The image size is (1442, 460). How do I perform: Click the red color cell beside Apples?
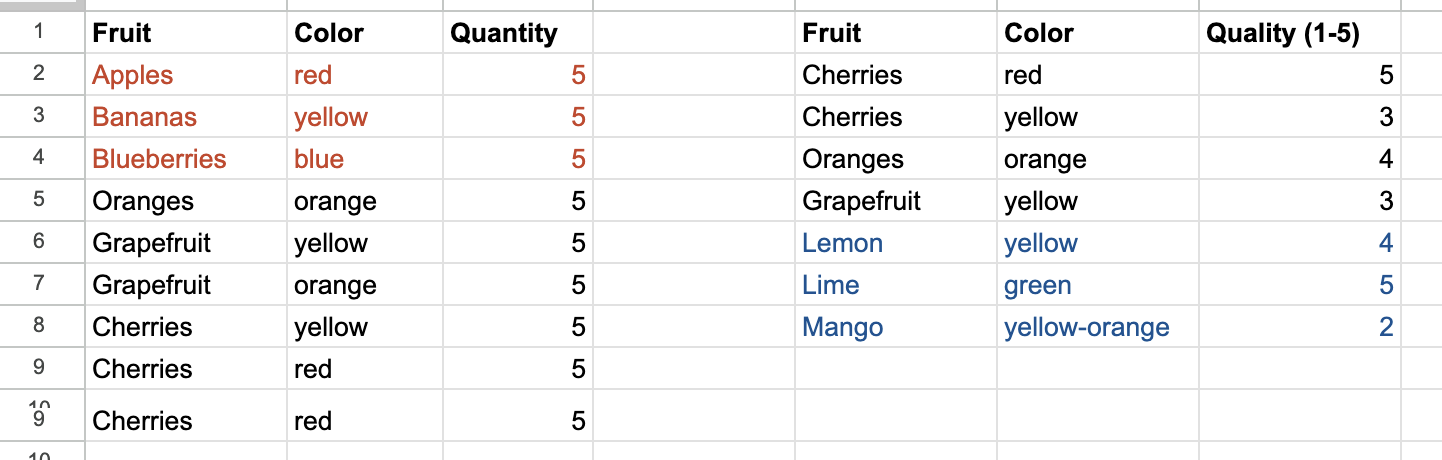(x=313, y=75)
